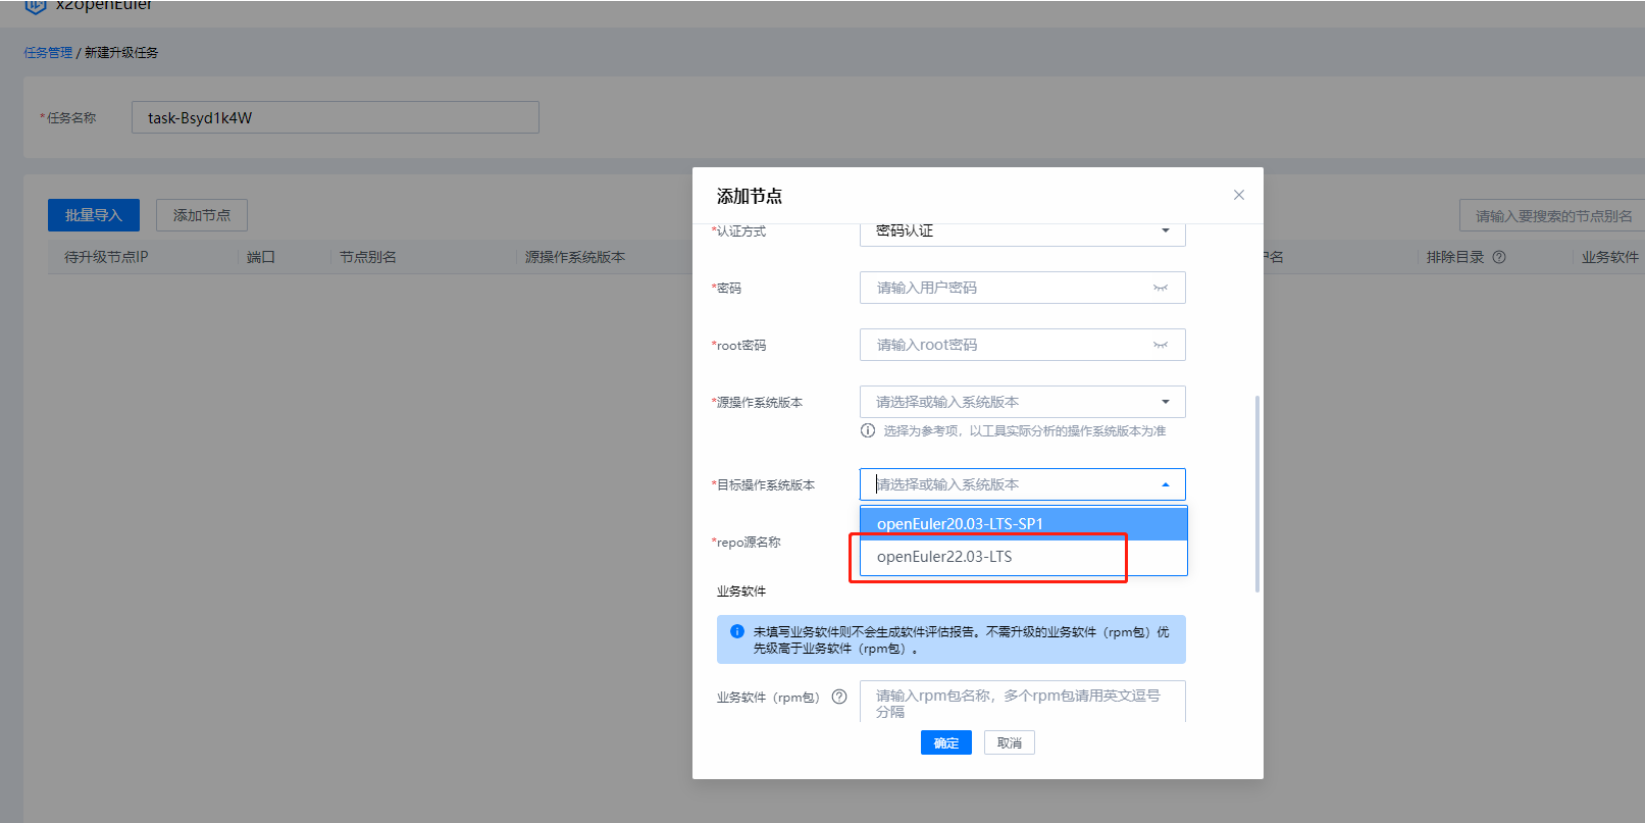Image resolution: width=1646 pixels, height=823 pixels.
Task: Open 任务管理 breadcrumb link
Action: click(48, 52)
